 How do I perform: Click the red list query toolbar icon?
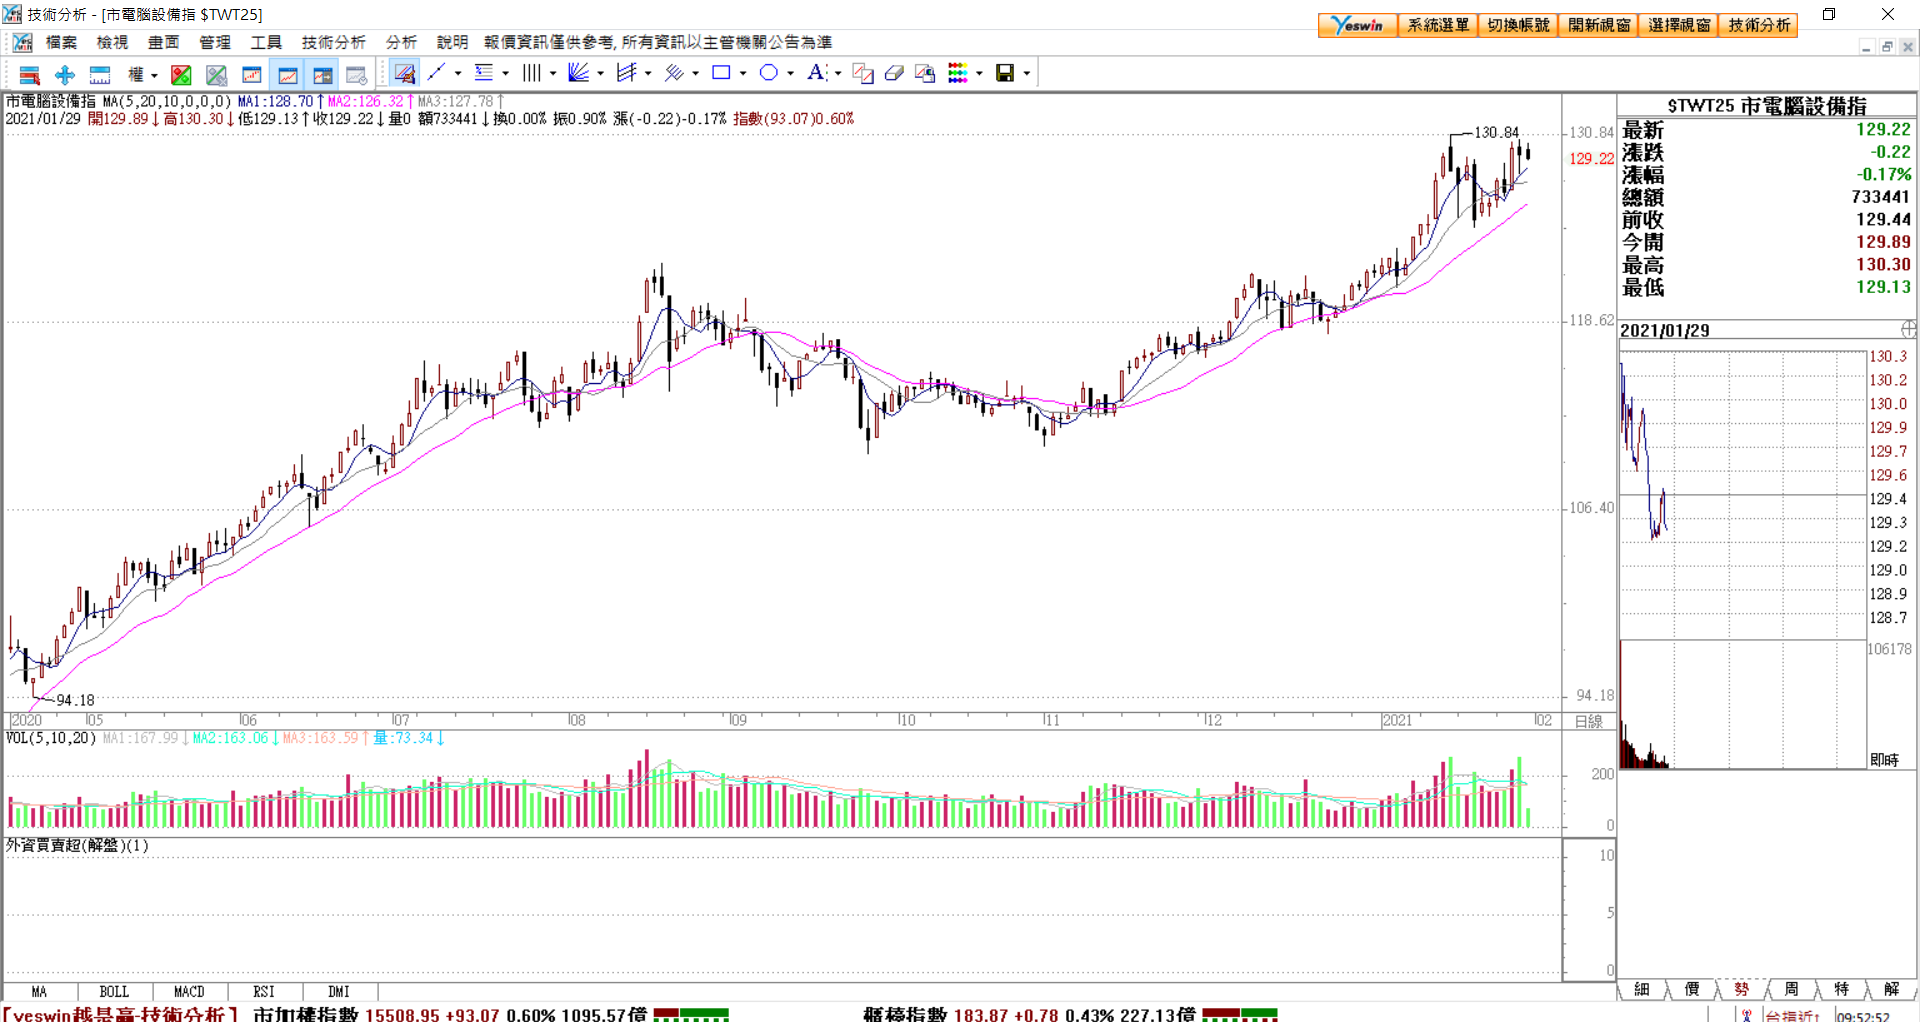click(x=29, y=74)
